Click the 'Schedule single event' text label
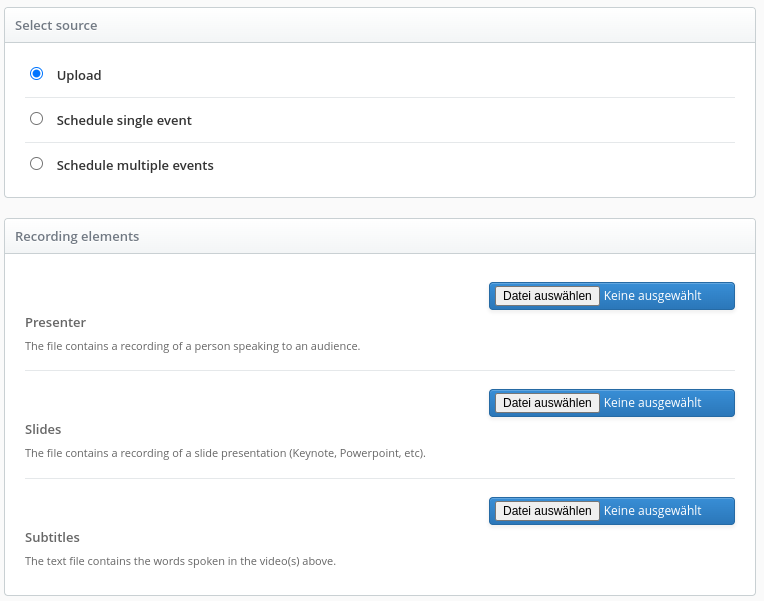 (x=124, y=120)
